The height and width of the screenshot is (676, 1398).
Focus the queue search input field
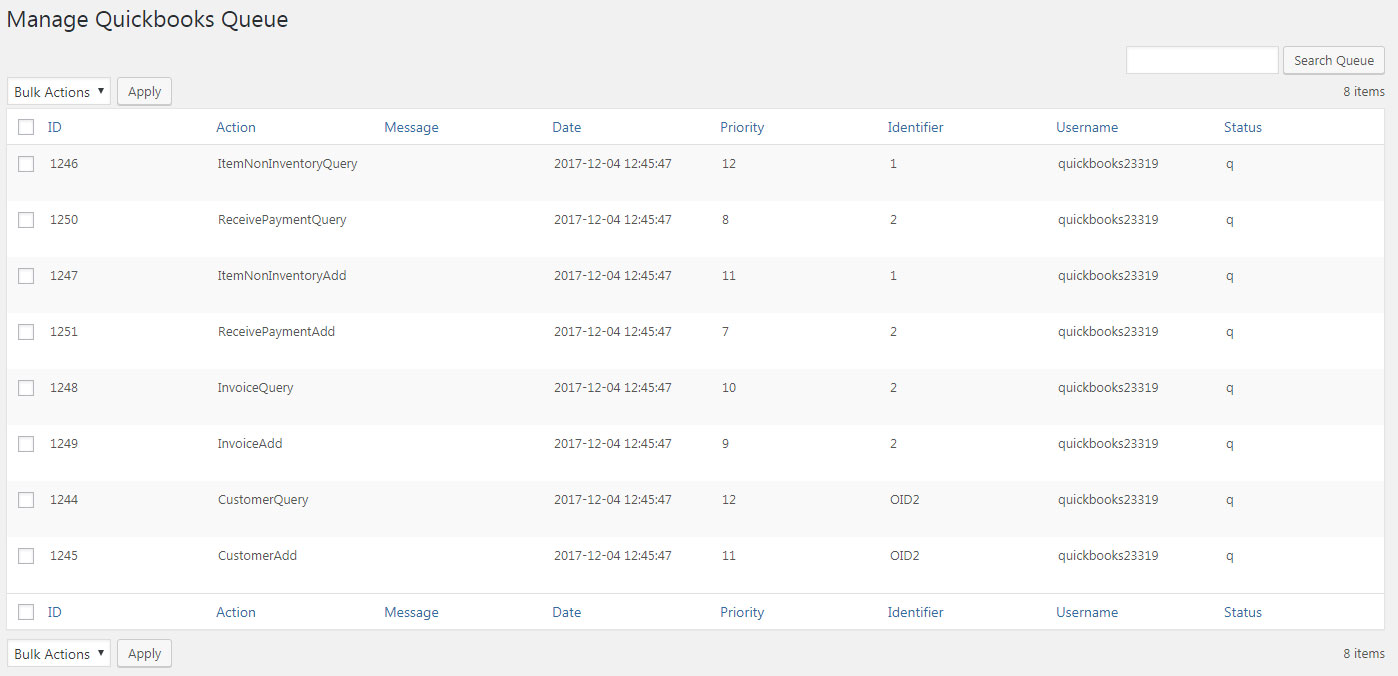[x=1202, y=60]
